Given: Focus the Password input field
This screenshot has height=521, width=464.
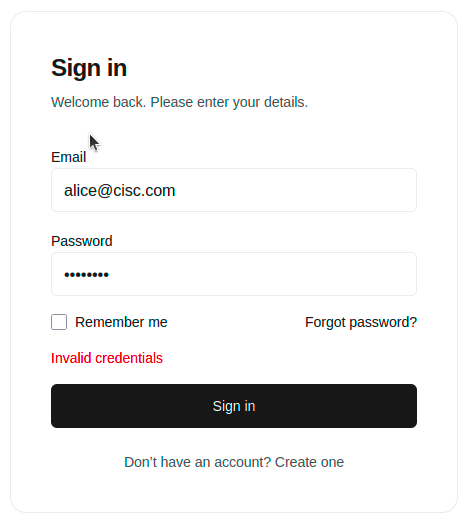Looking at the screenshot, I should pyautogui.click(x=234, y=274).
